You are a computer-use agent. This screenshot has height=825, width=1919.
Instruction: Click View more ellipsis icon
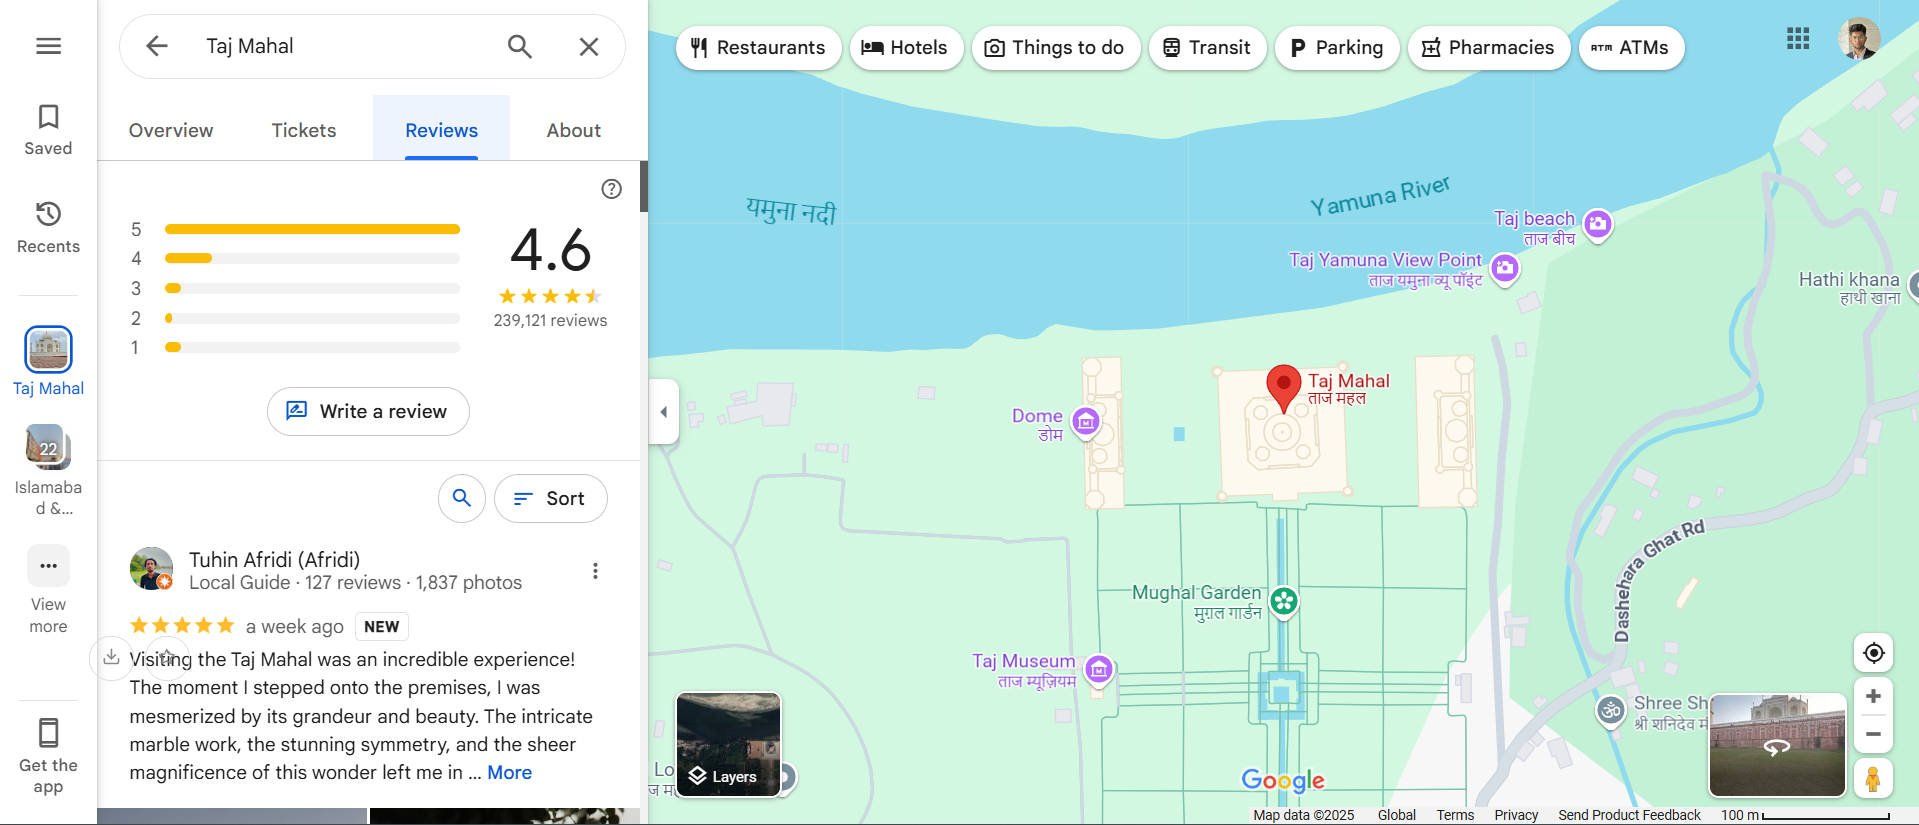point(48,566)
